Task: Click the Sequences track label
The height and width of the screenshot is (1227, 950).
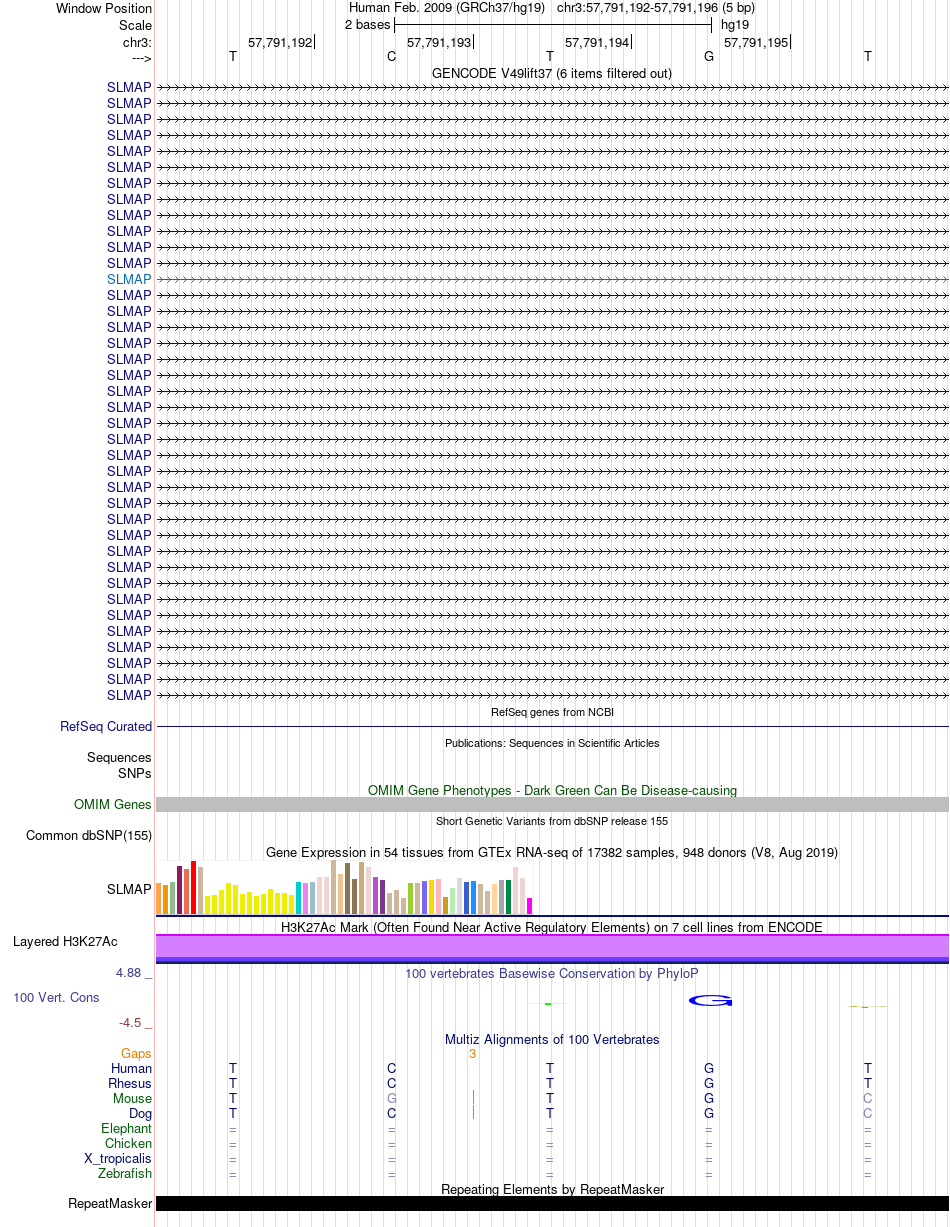Action: [119, 758]
